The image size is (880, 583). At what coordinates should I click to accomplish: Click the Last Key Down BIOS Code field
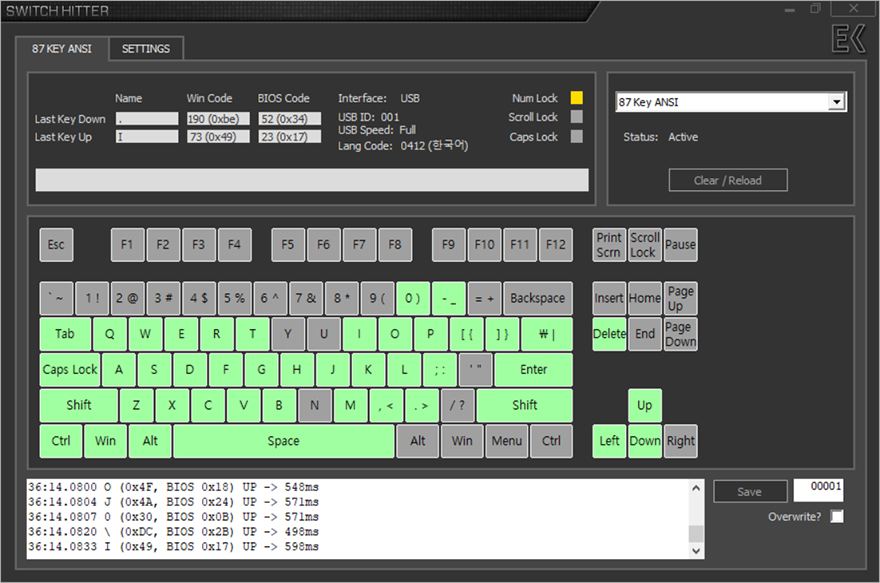point(290,119)
